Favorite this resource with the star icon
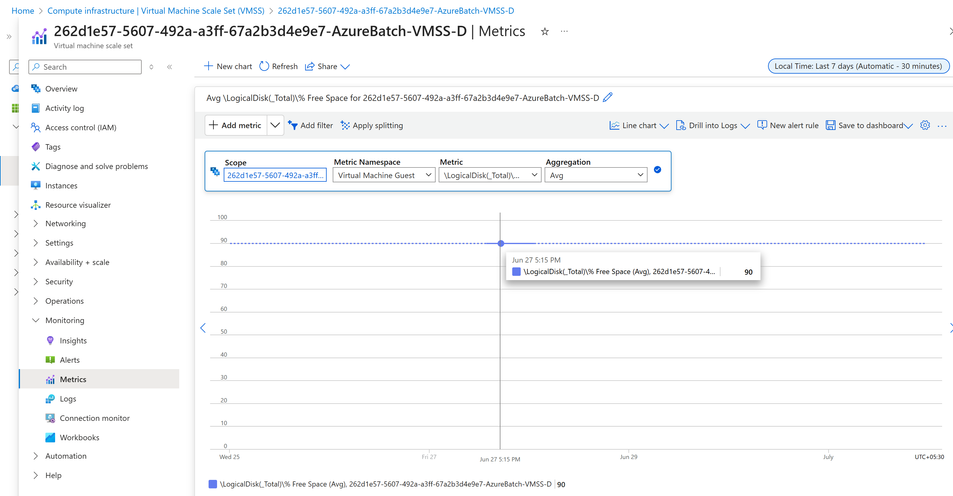Viewport: 953px width, 496px height. [x=545, y=32]
